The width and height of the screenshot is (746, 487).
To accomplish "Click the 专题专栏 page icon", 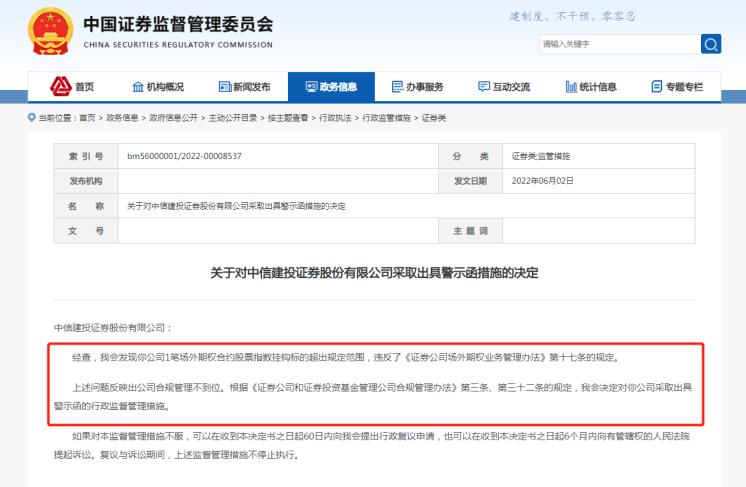I will [657, 87].
